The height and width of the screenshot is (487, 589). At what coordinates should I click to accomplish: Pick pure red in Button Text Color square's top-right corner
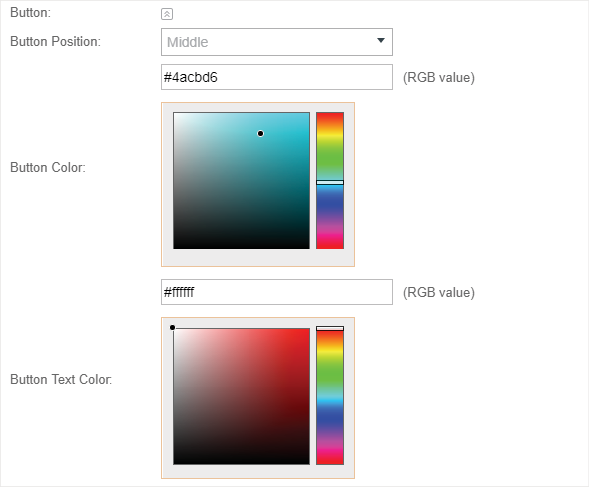point(307,331)
